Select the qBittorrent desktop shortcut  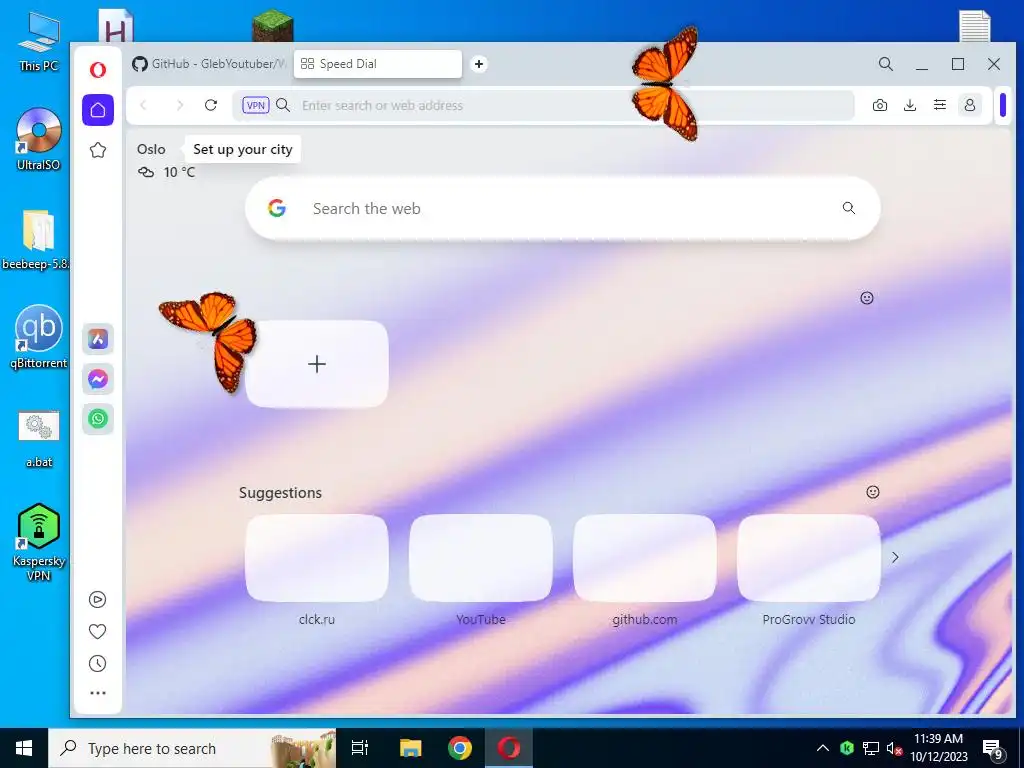tap(39, 338)
